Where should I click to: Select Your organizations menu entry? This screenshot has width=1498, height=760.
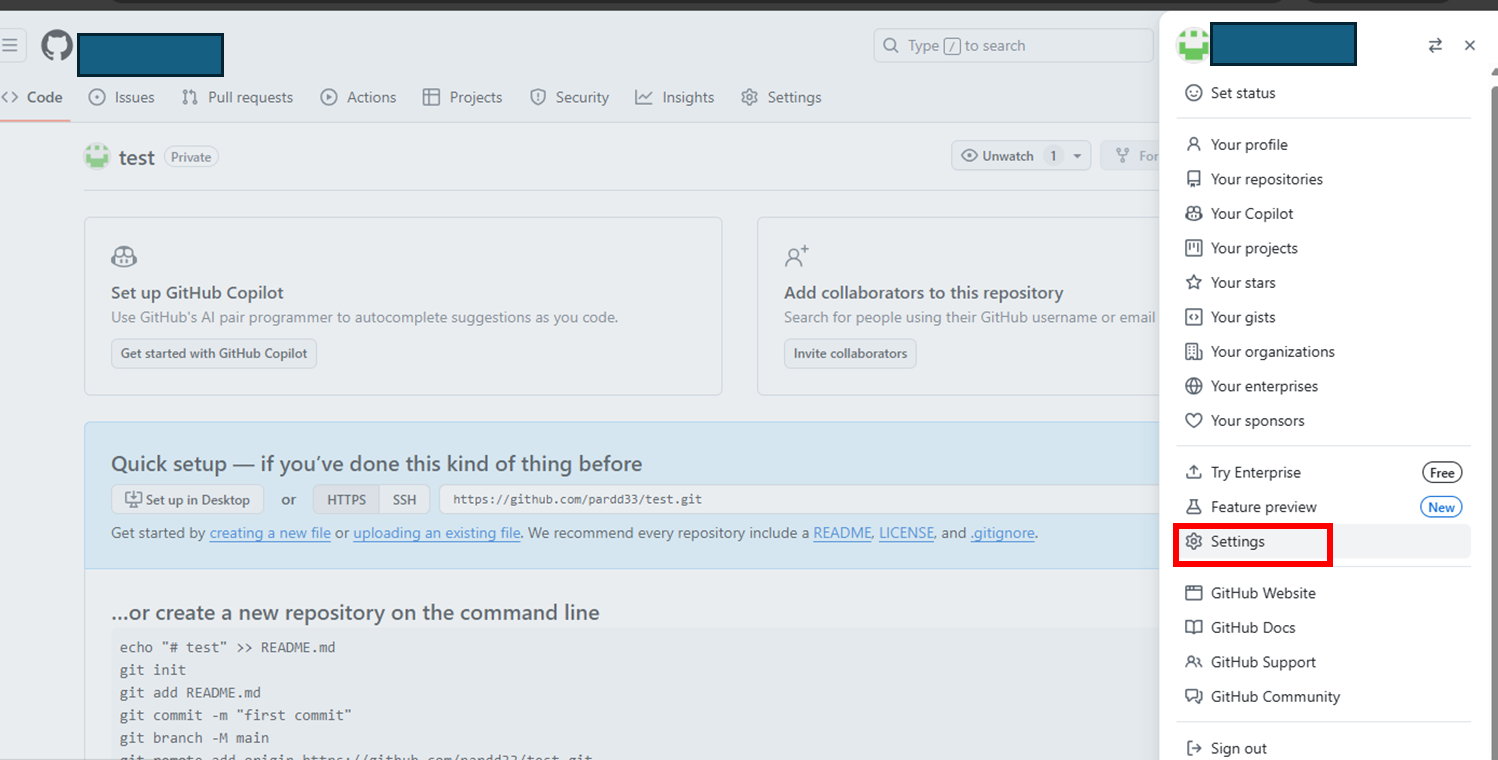(x=1323, y=352)
